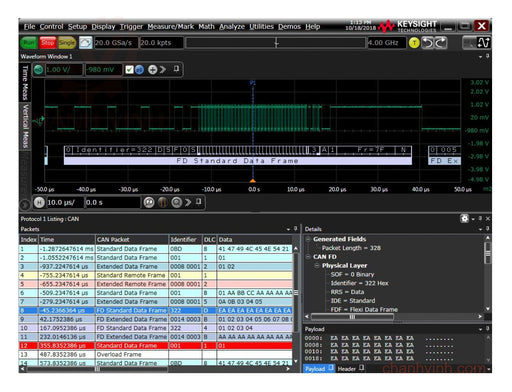This screenshot has height=392, width=512.
Task: Open the Details pane dropdown arrow
Action: tap(480, 229)
